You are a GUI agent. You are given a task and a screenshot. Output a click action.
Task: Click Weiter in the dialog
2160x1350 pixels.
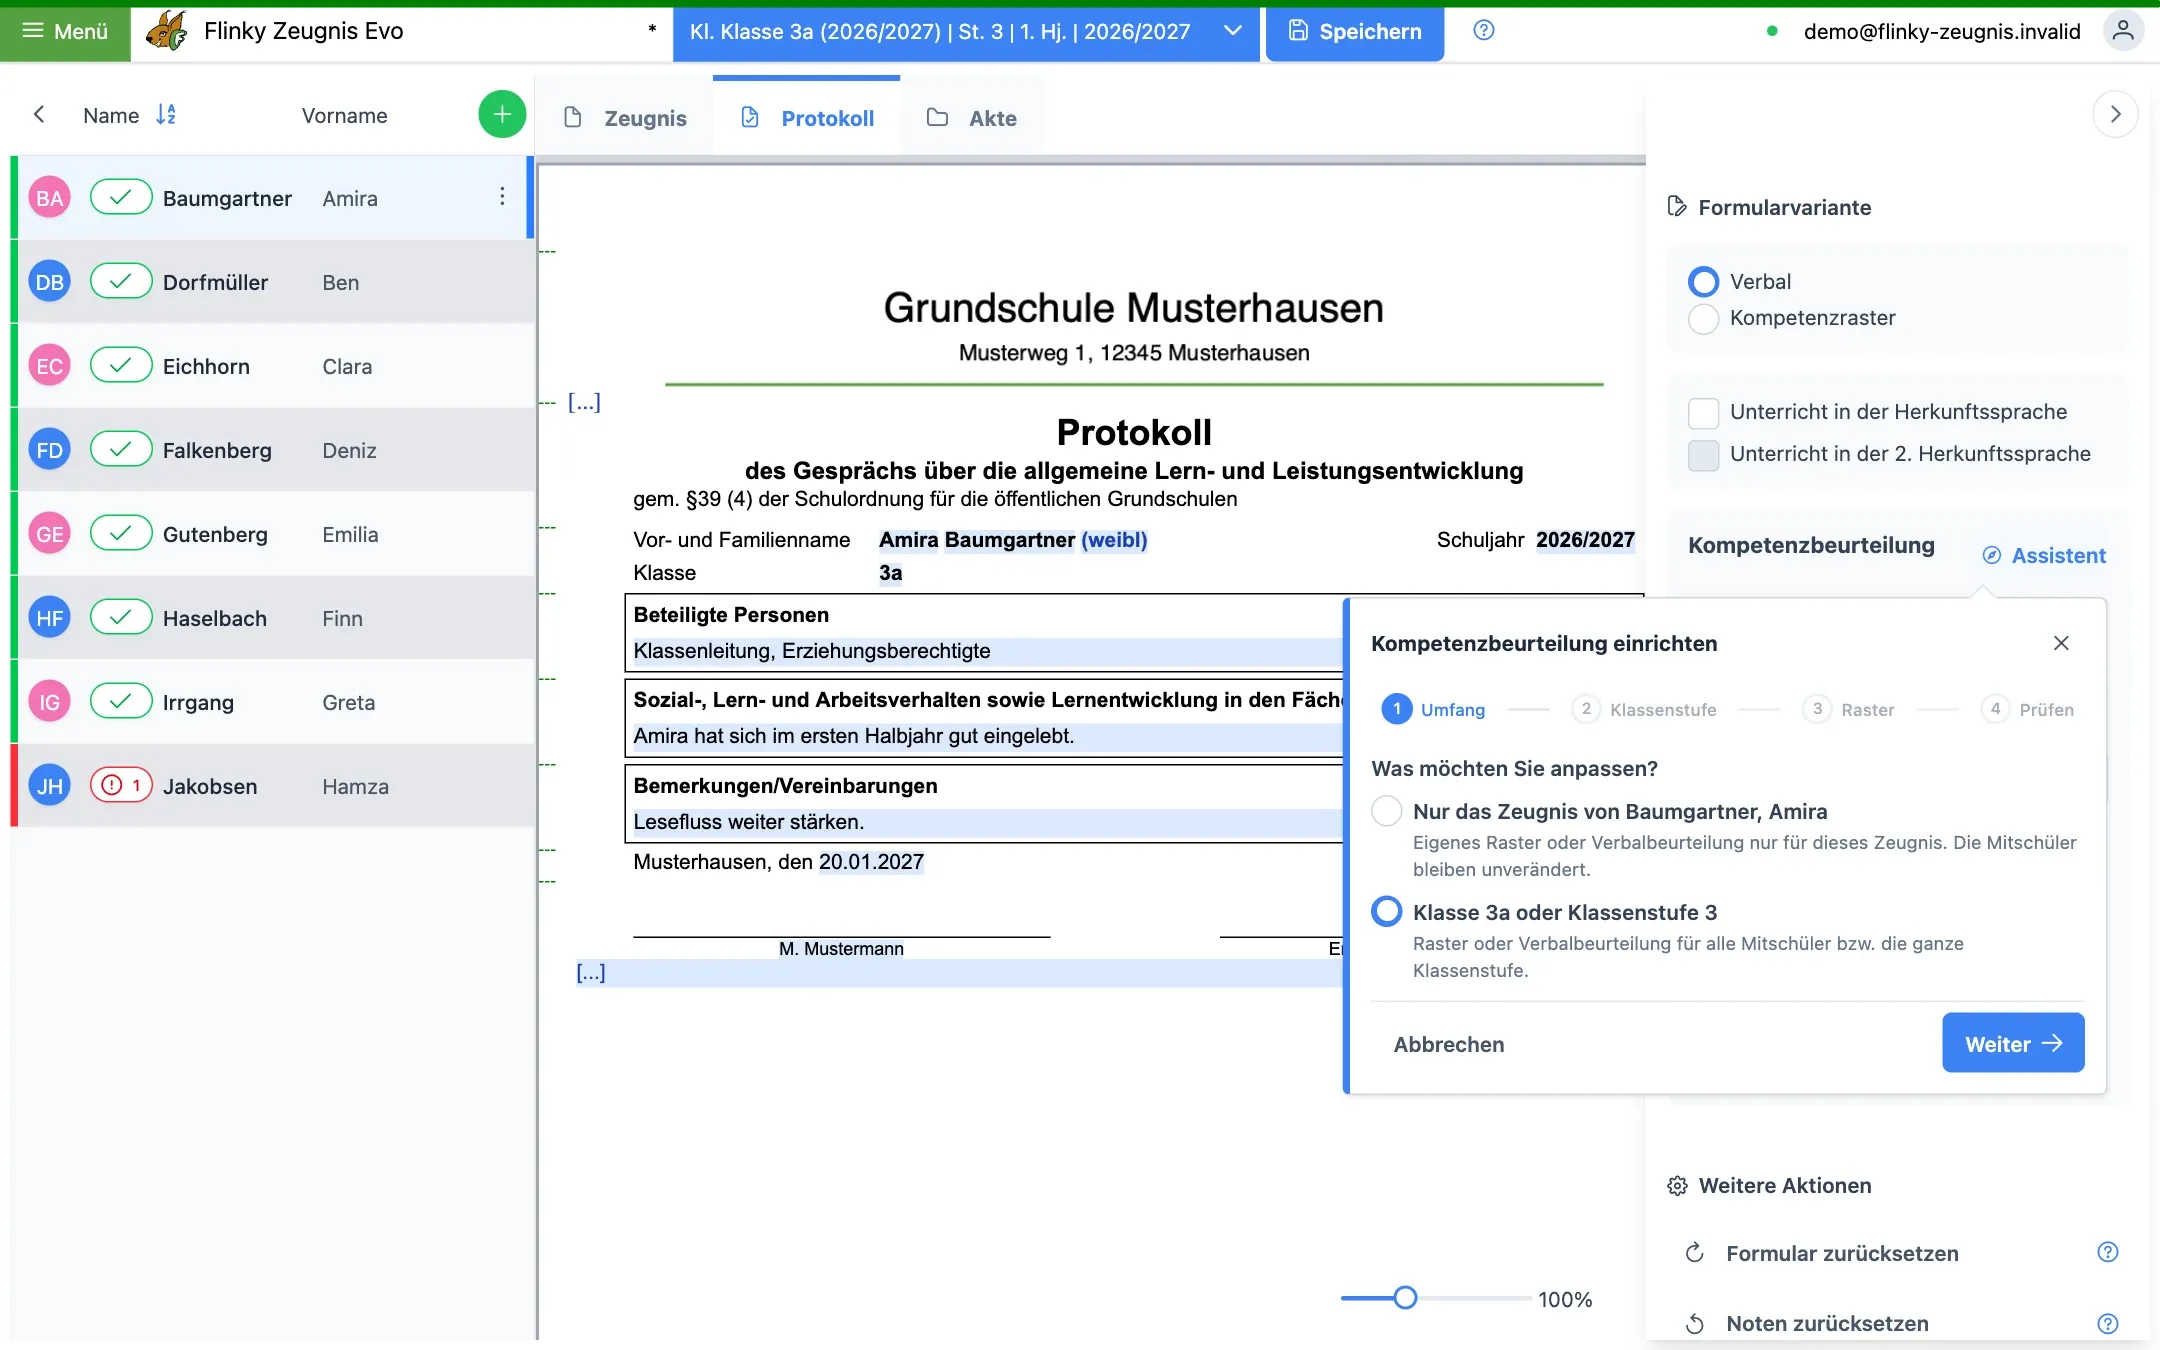[x=2013, y=1043]
